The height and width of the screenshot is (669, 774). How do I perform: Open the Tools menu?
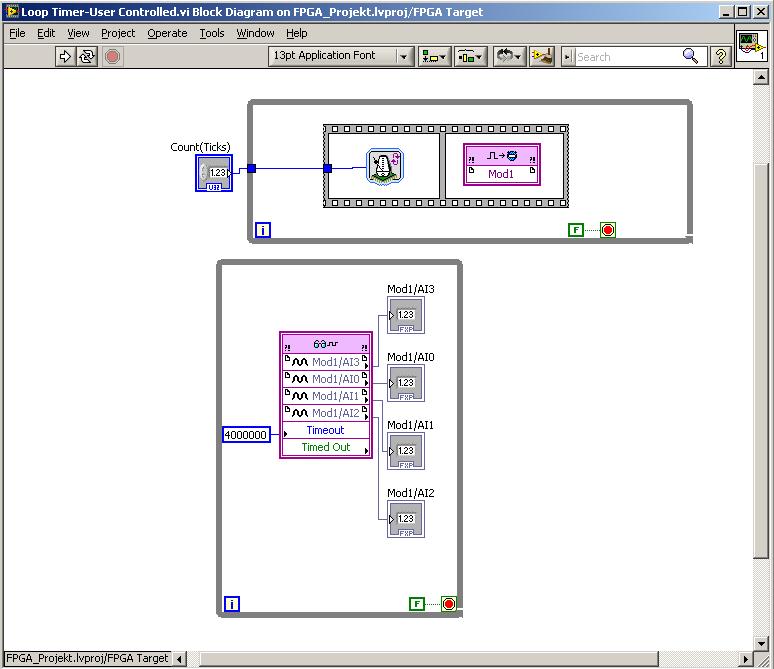click(x=212, y=33)
